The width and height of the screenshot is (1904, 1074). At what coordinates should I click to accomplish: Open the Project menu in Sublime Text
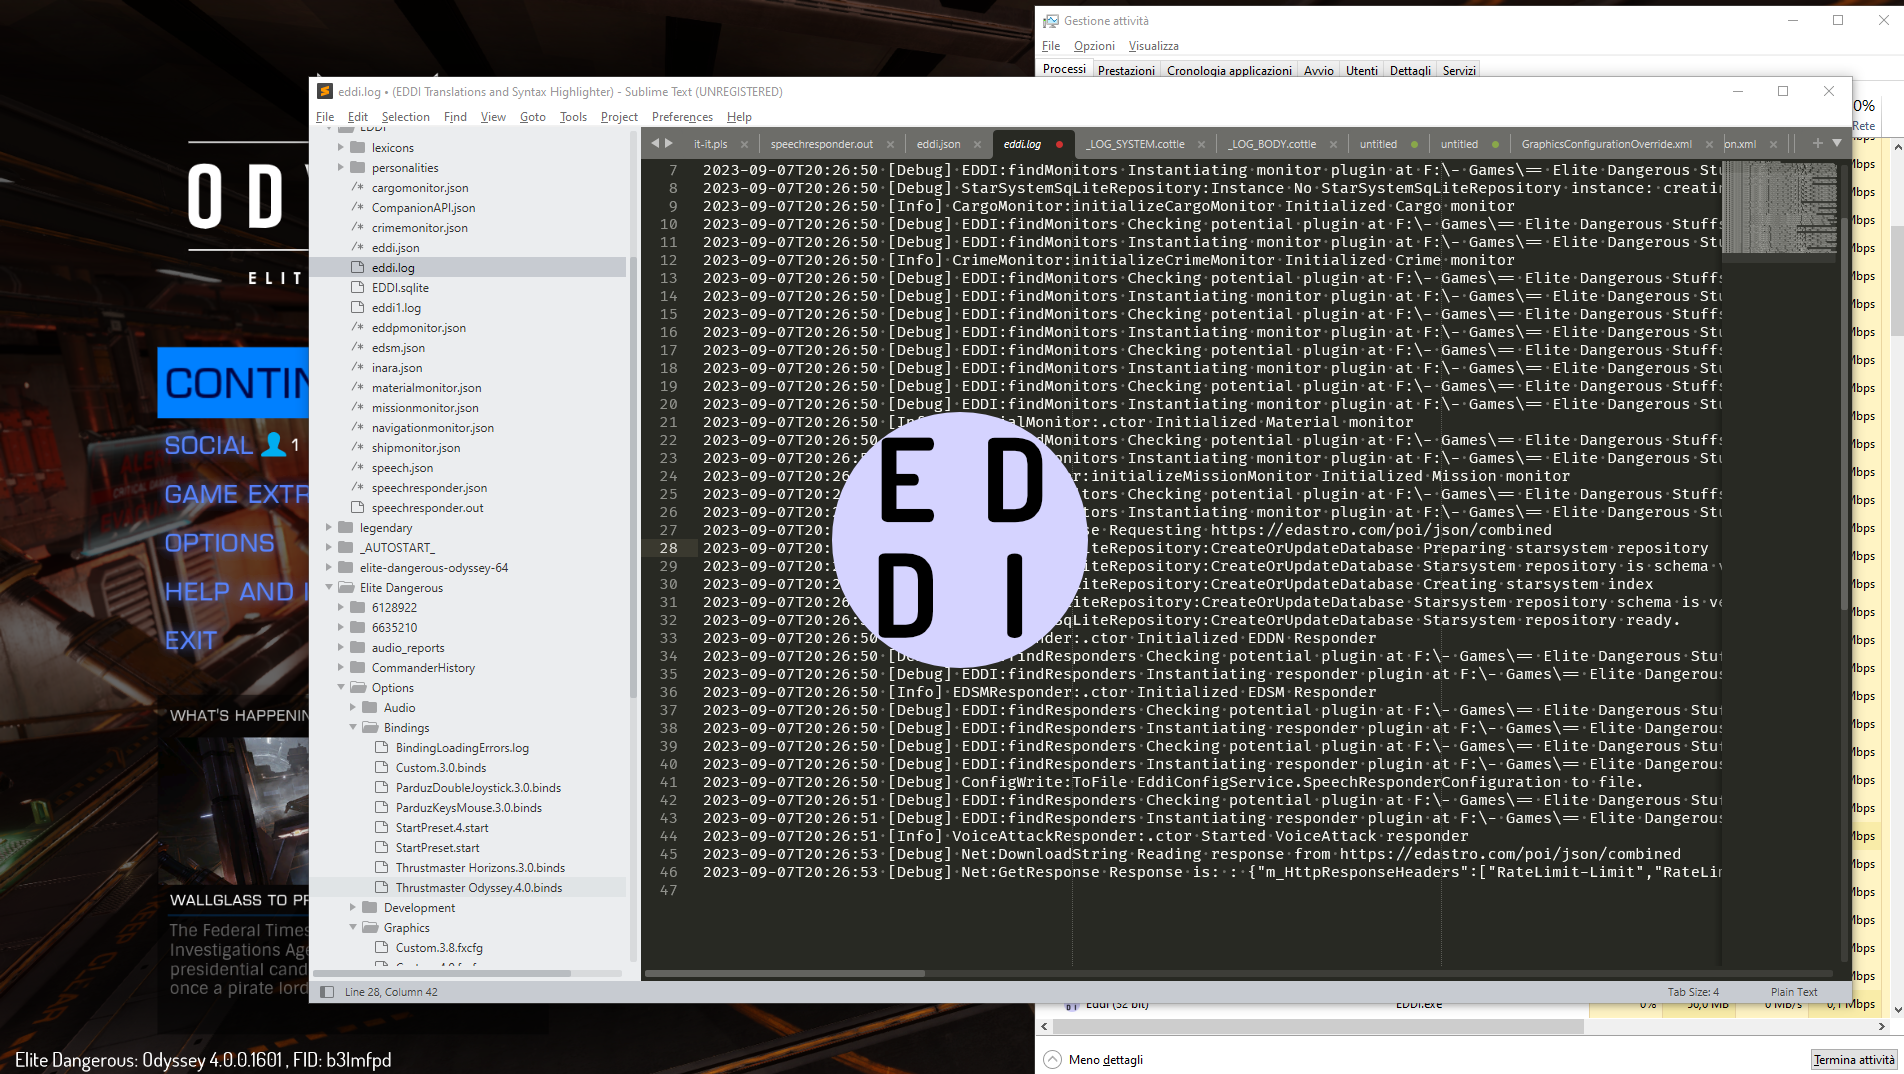click(x=619, y=117)
